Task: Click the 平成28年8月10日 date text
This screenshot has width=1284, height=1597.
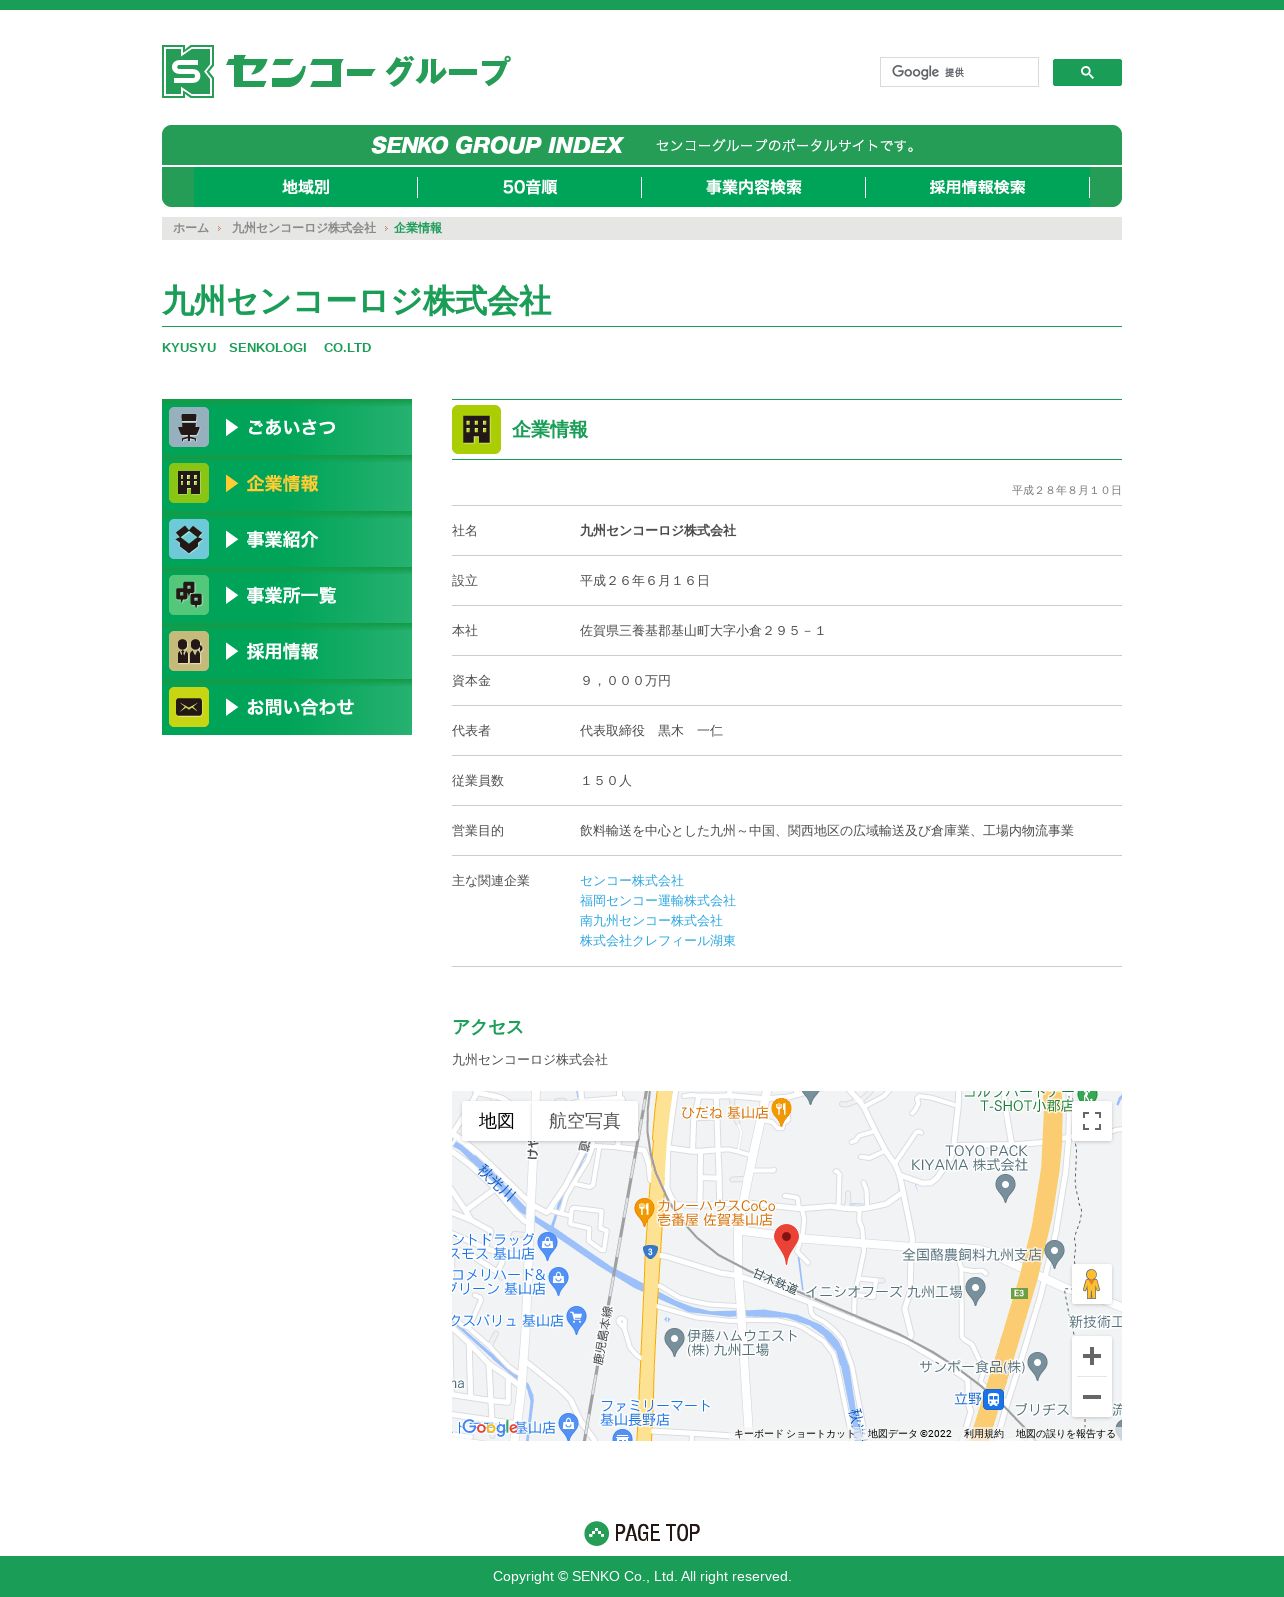Action: pyautogui.click(x=1066, y=490)
